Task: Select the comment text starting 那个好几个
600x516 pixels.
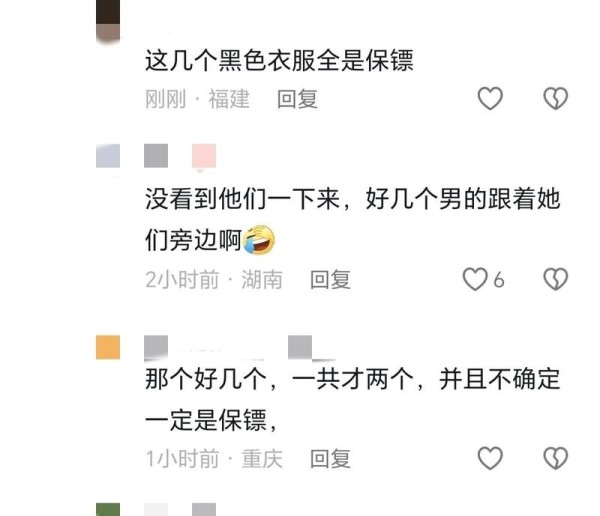Action: pyautogui.click(x=352, y=400)
